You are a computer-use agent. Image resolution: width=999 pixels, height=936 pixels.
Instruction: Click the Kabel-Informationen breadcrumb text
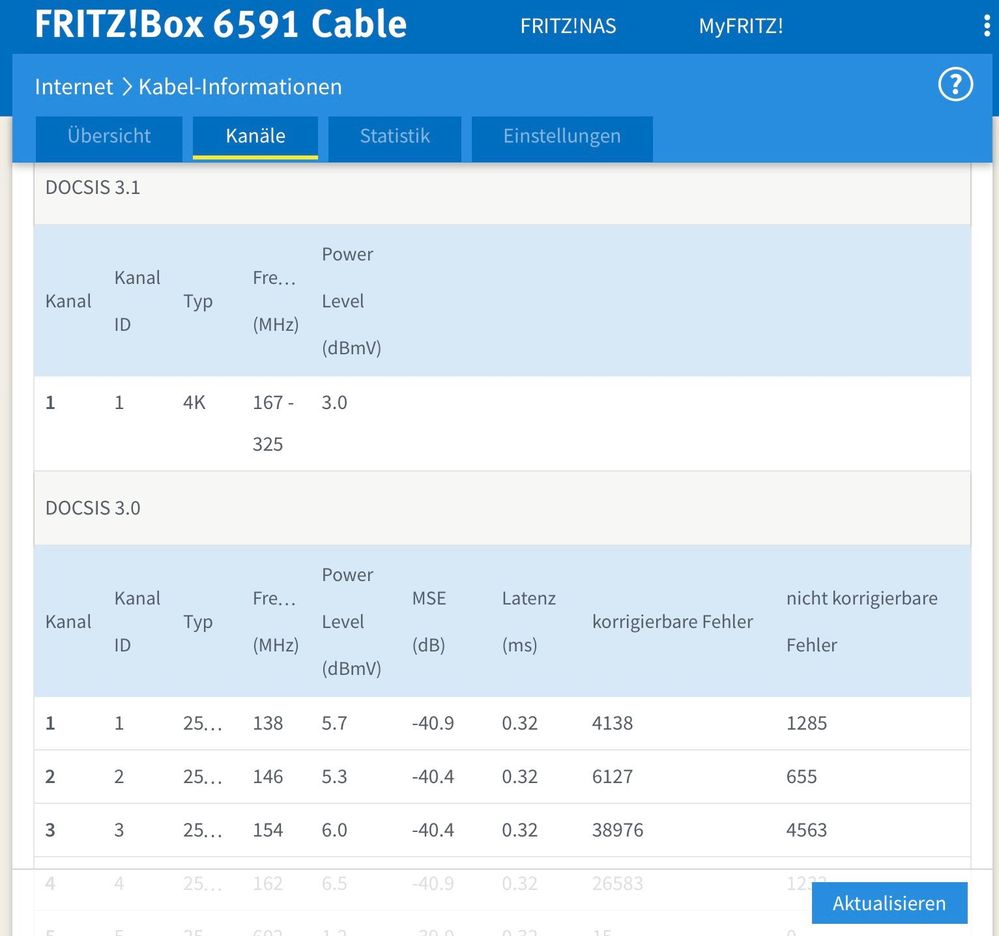click(240, 87)
